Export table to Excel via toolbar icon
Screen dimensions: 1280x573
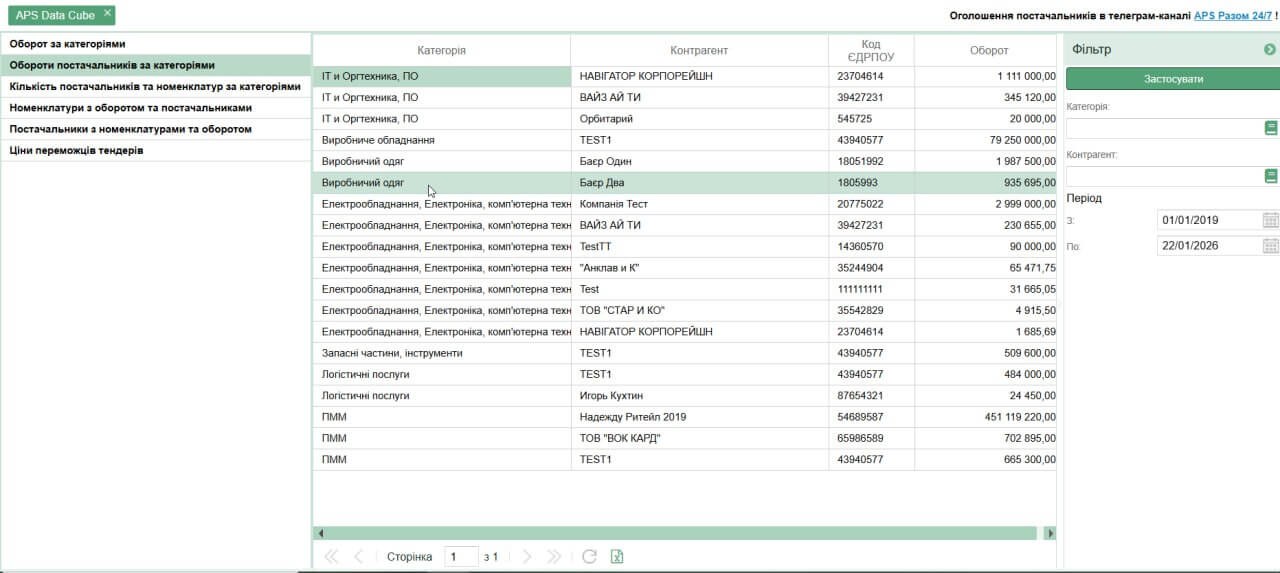pyautogui.click(x=617, y=557)
